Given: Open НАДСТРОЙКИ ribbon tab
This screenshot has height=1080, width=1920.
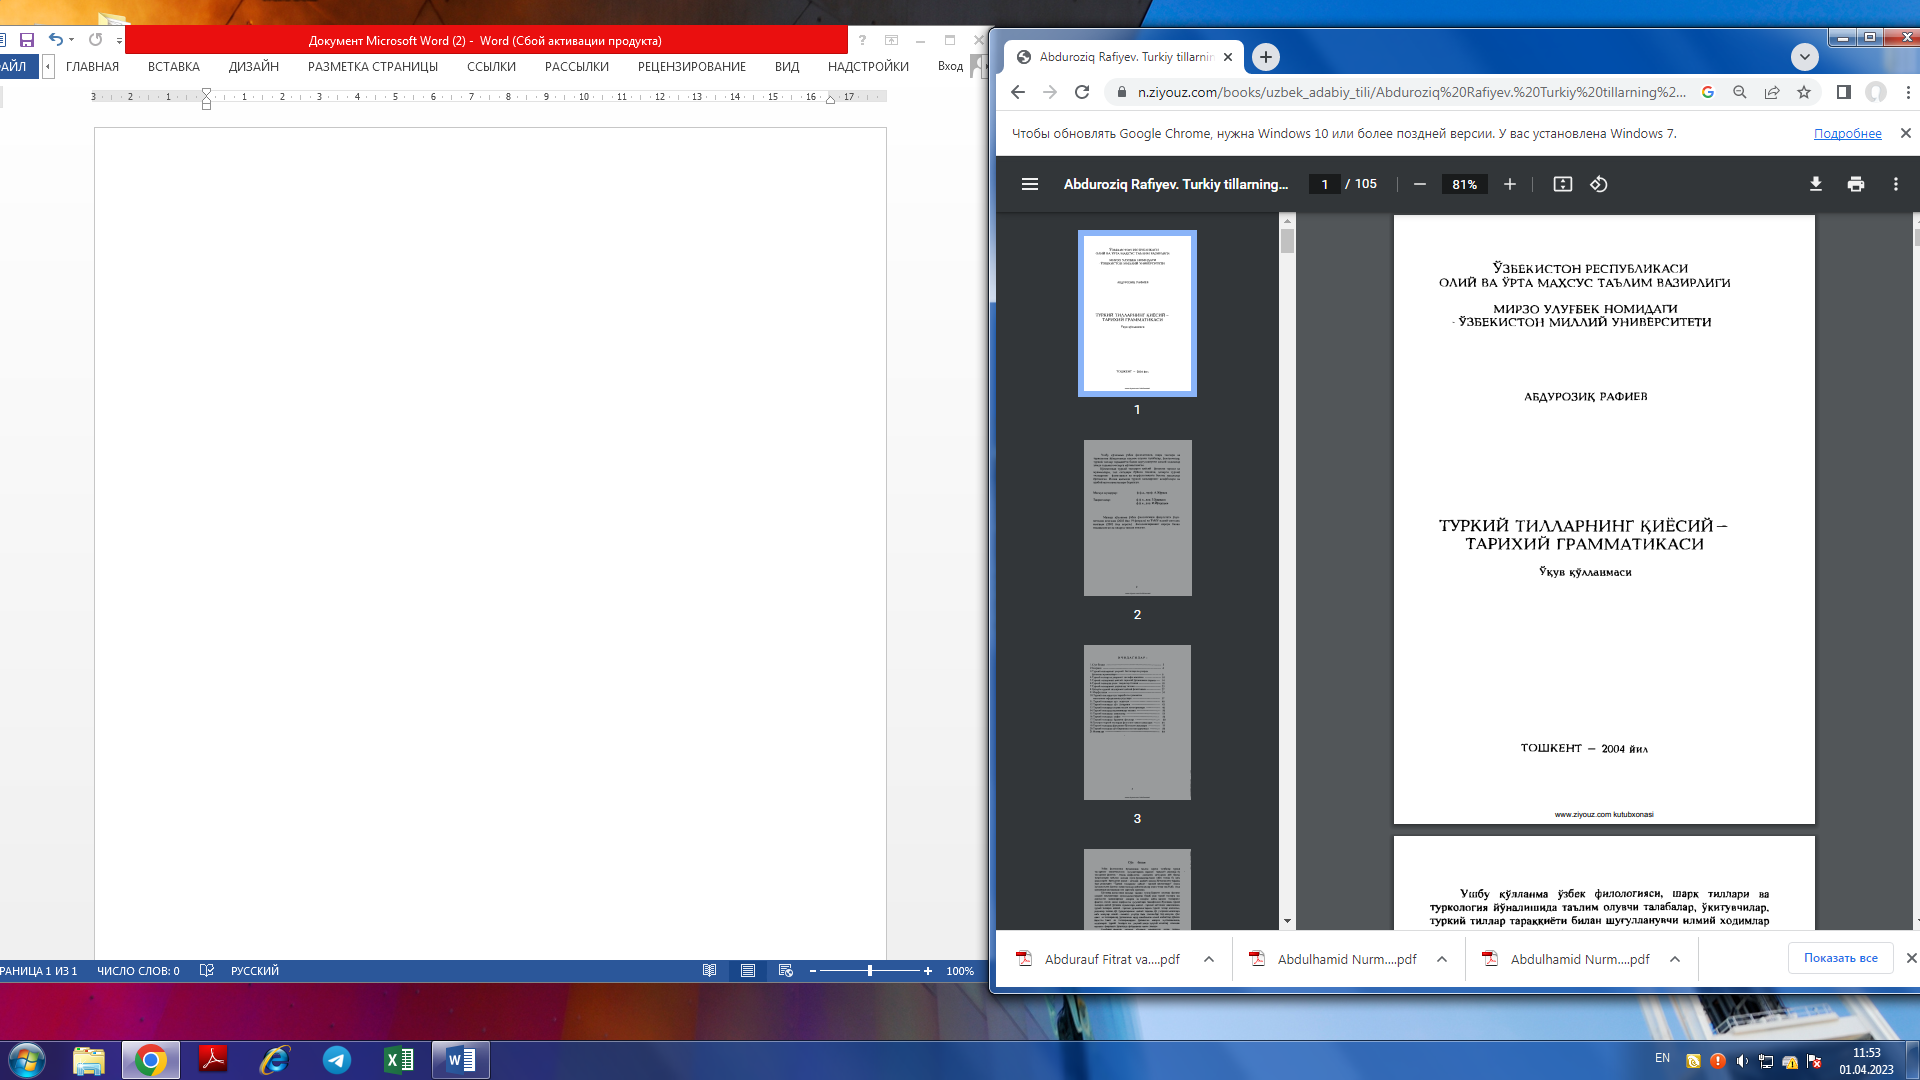Looking at the screenshot, I should click(868, 67).
